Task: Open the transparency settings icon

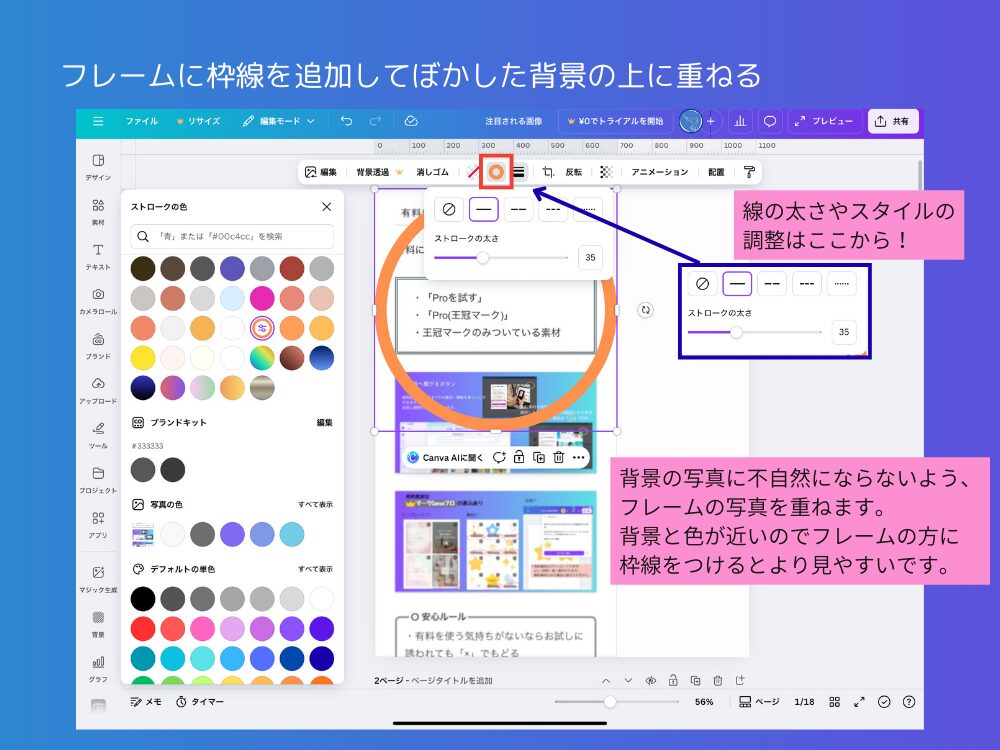Action: (x=604, y=171)
